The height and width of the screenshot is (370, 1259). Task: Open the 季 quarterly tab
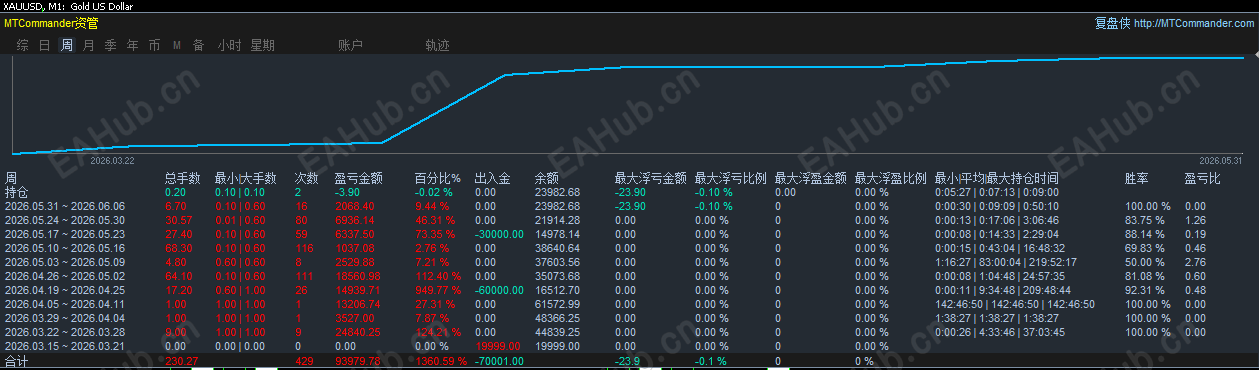click(x=110, y=45)
